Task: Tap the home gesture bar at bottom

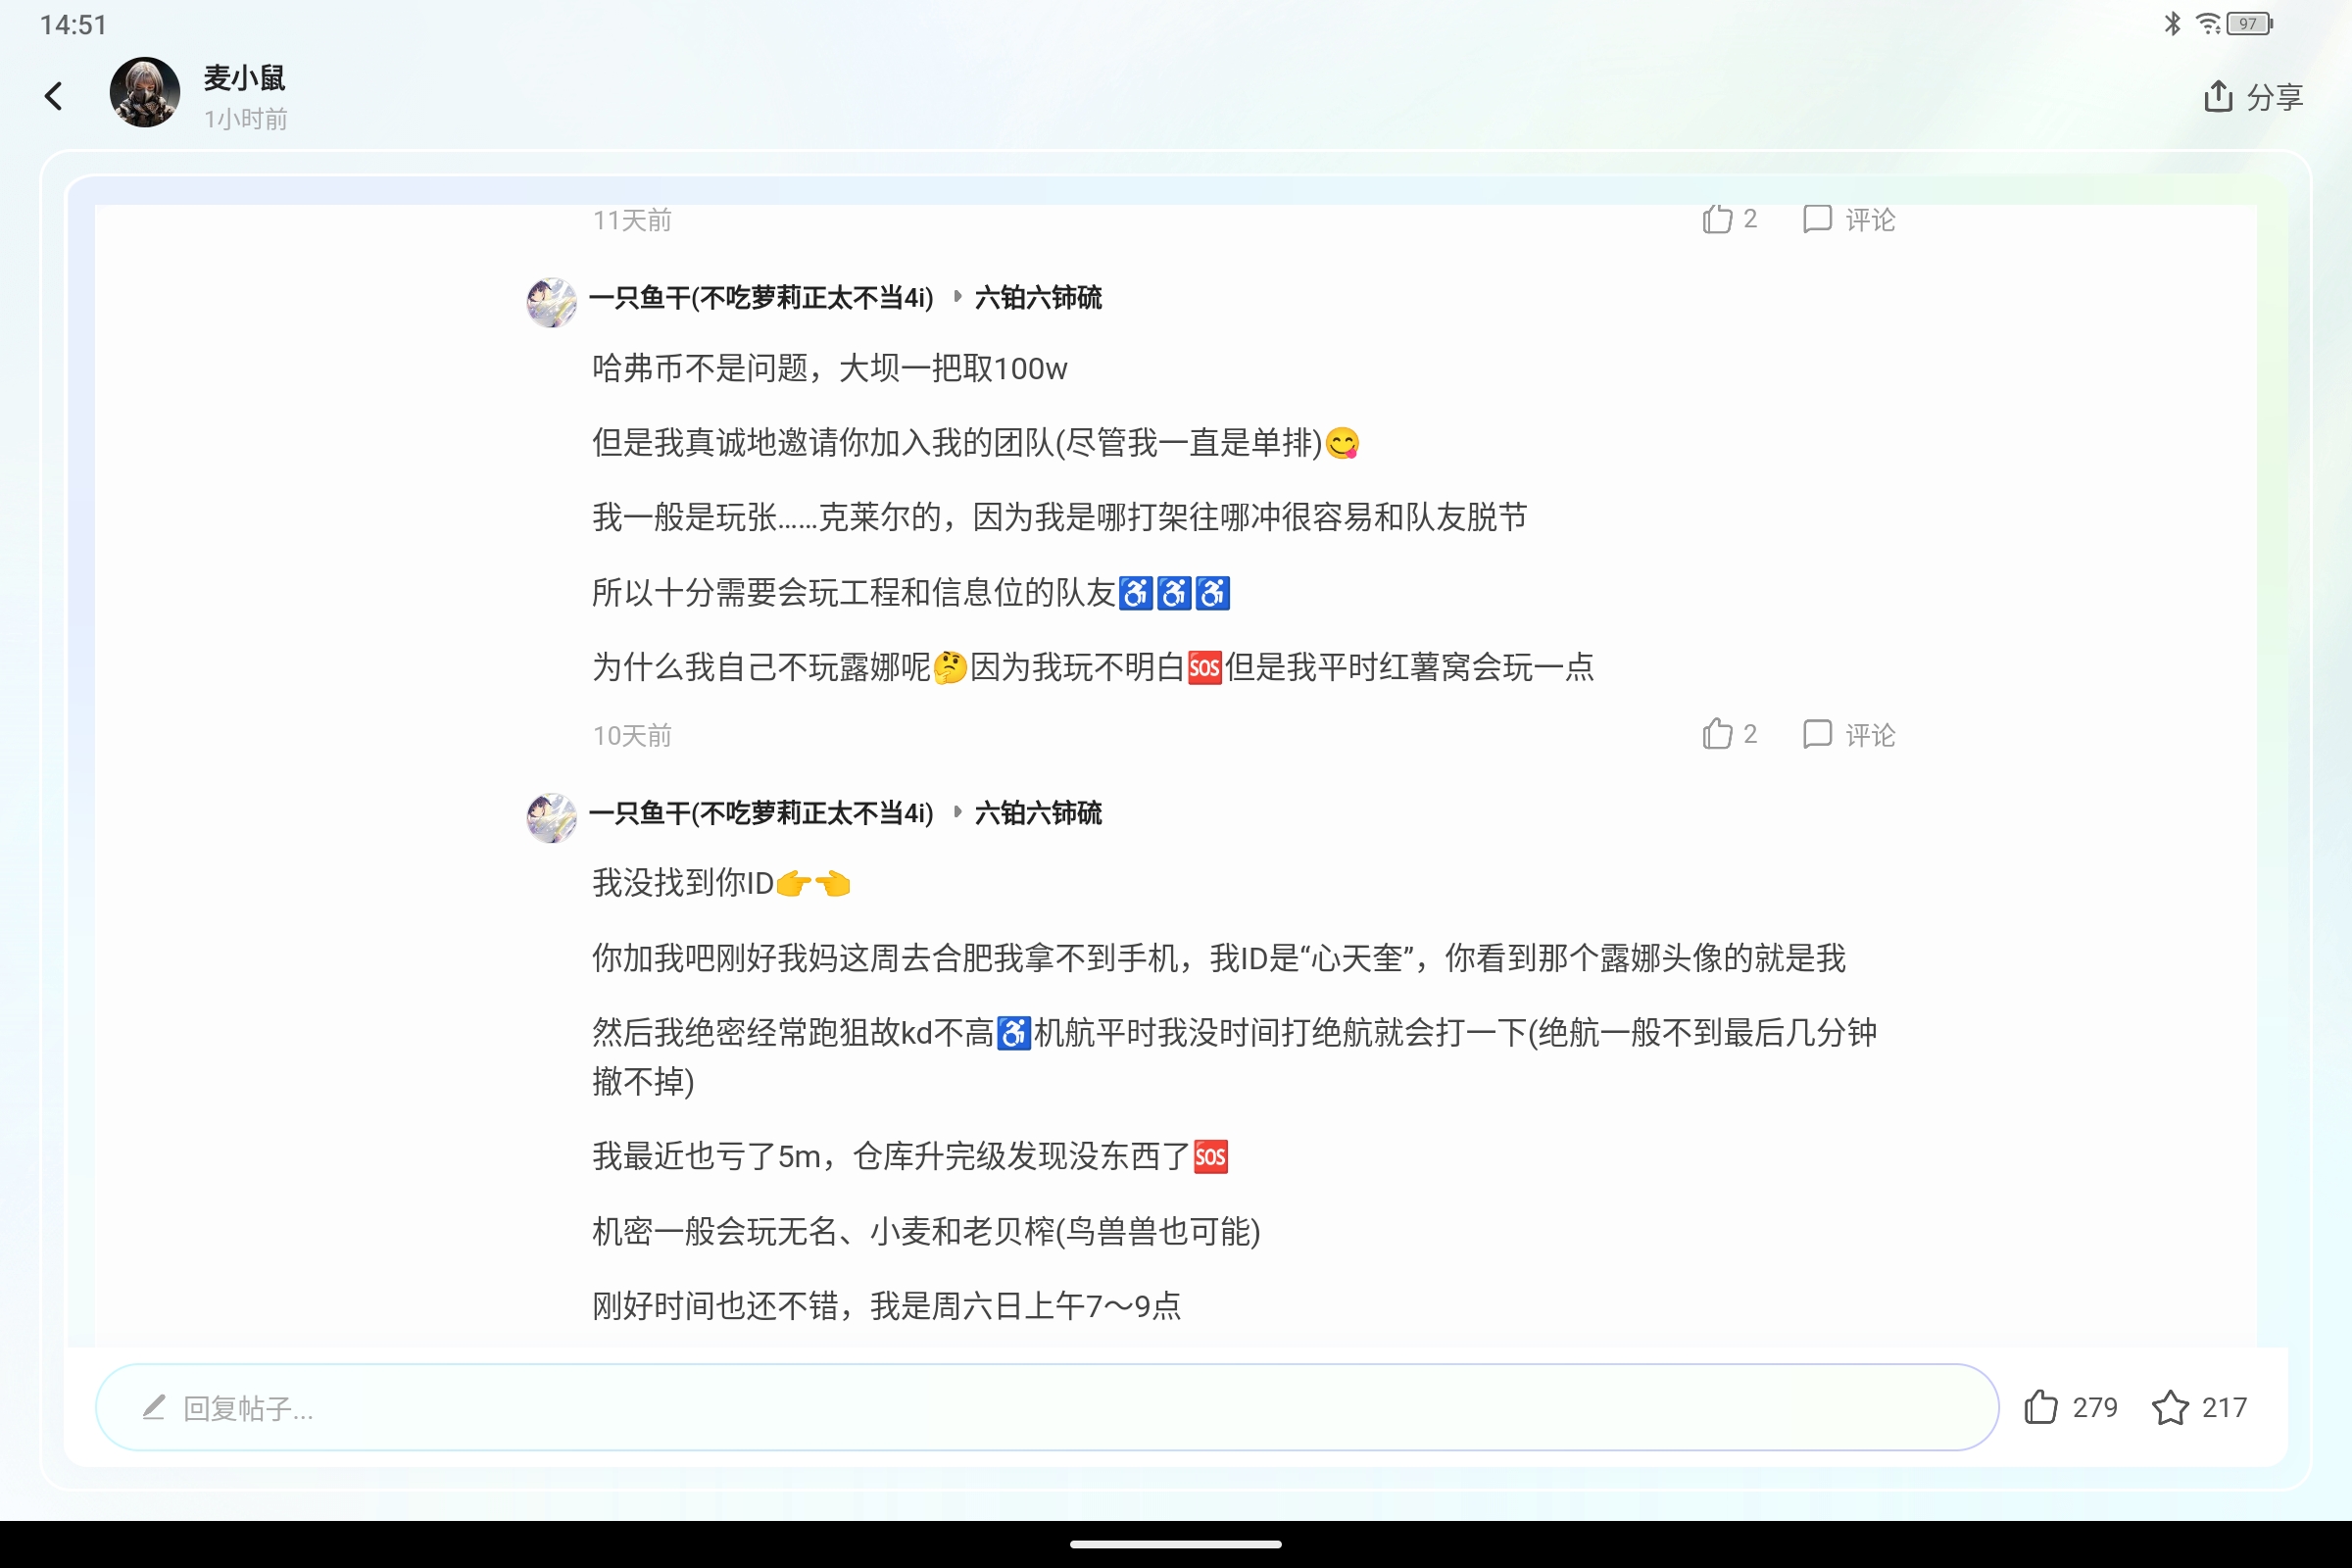Action: [1176, 1544]
